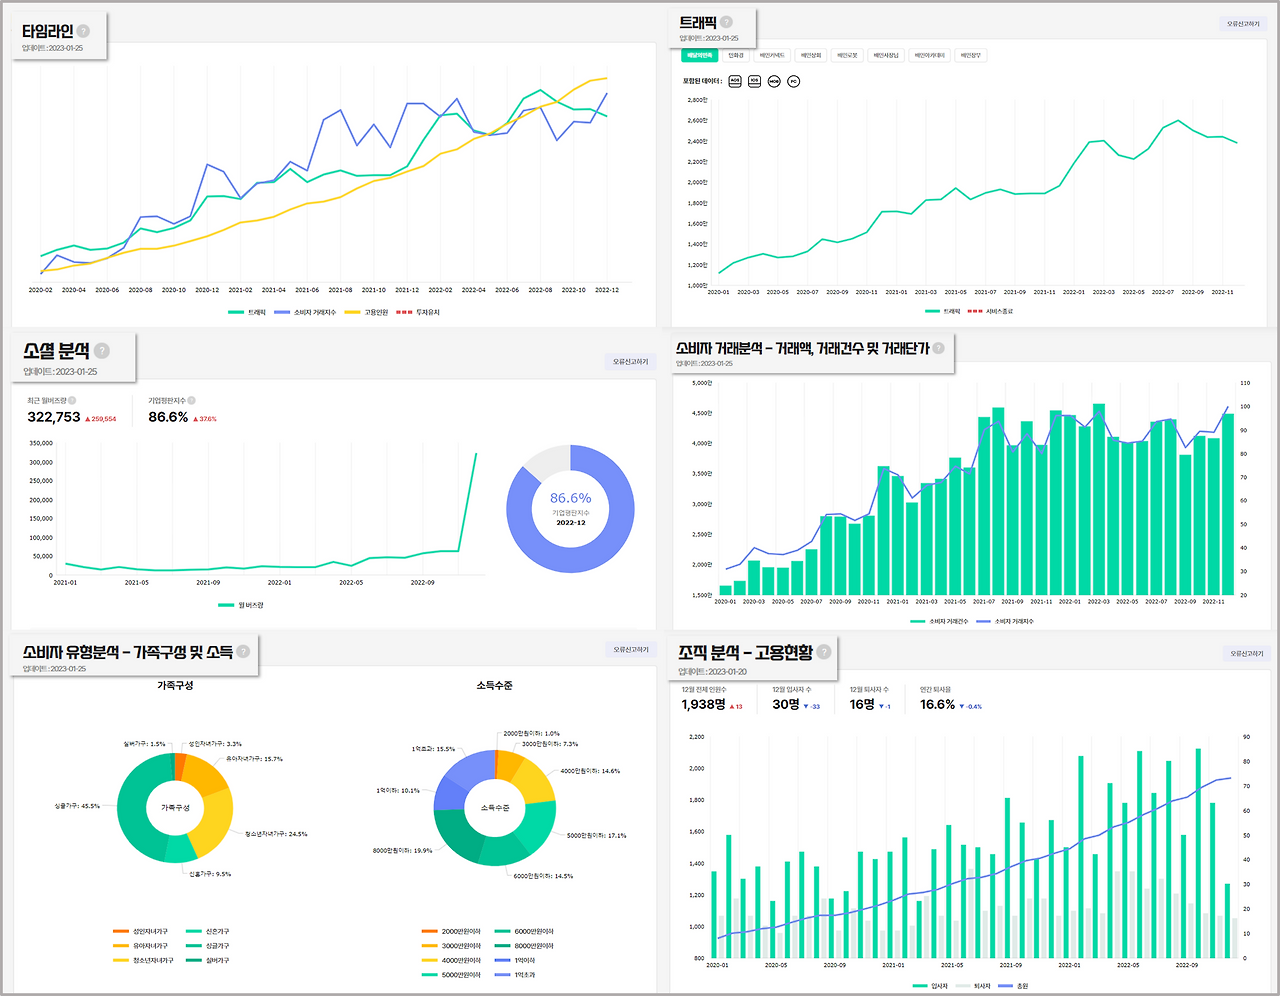The image size is (1280, 996).
Task: Click the question mark beside 소셜 분석
Action: pyautogui.click(x=102, y=351)
